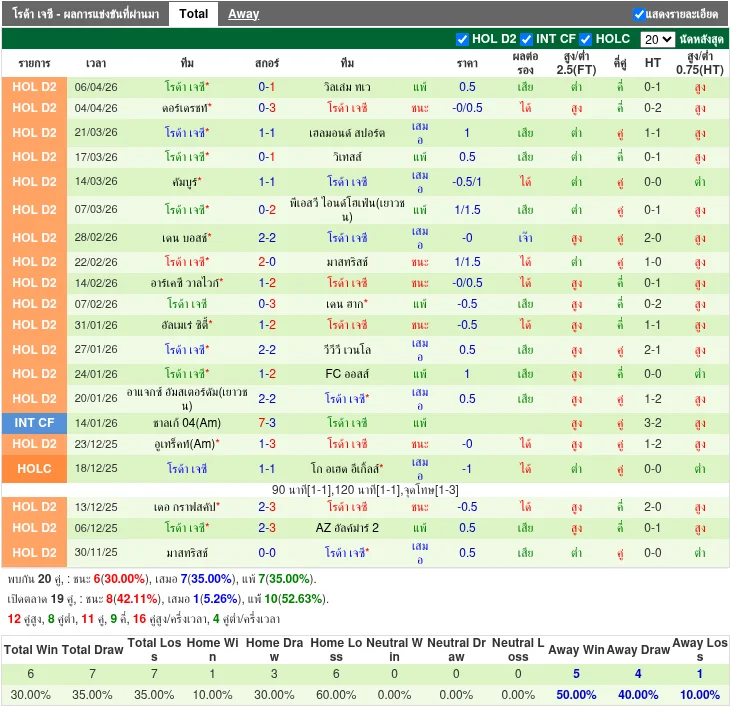Image resolution: width=730 pixels, height=712 pixels.
Task: Switch to the Away tab
Action: click(243, 14)
